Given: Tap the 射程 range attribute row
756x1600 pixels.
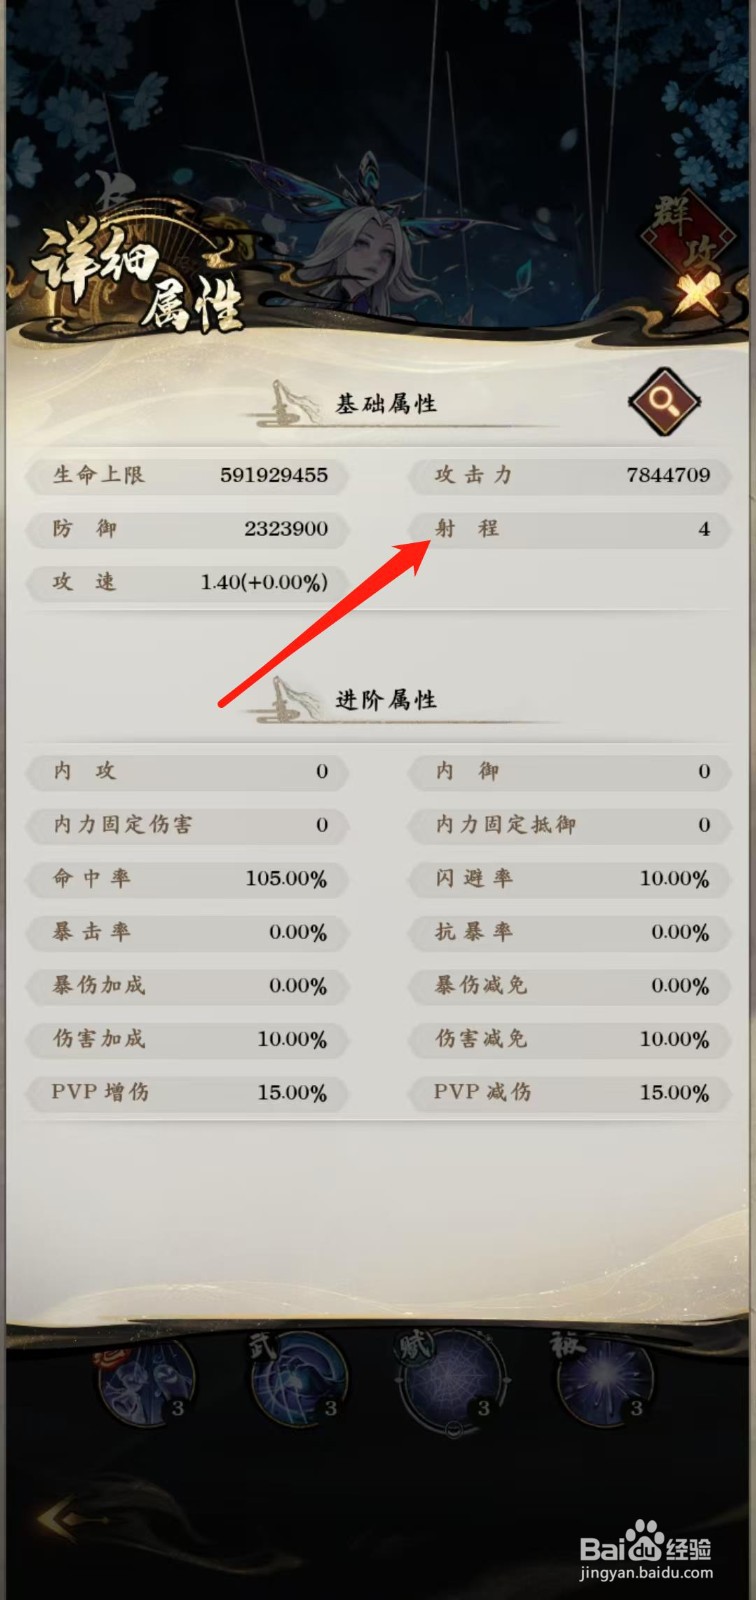Looking at the screenshot, I should pos(569,529).
